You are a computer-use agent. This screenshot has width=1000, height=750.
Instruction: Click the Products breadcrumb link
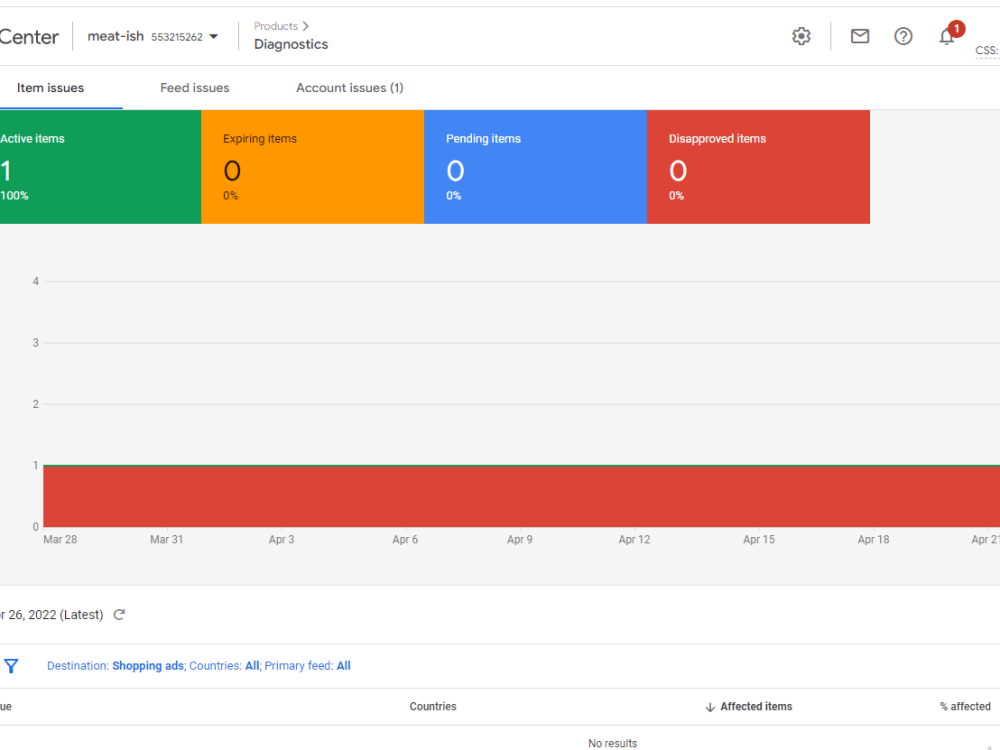[276, 26]
